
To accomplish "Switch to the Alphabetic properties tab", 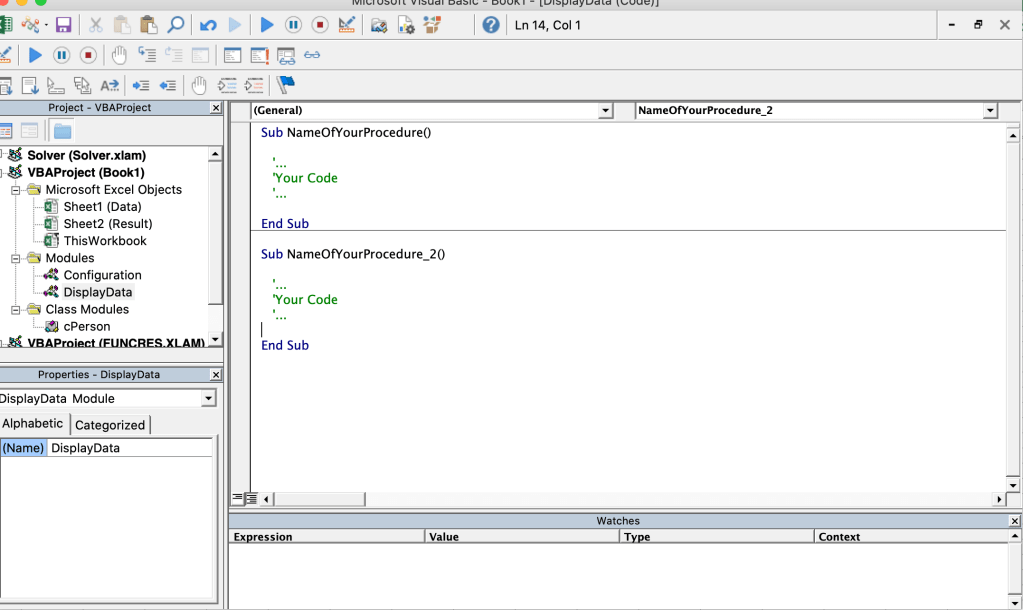I will (33, 424).
